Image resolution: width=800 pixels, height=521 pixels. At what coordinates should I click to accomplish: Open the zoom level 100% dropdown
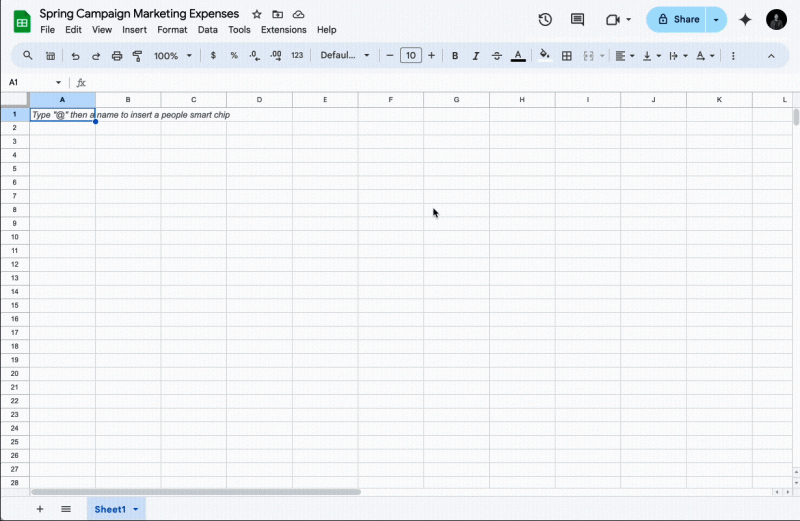click(173, 56)
